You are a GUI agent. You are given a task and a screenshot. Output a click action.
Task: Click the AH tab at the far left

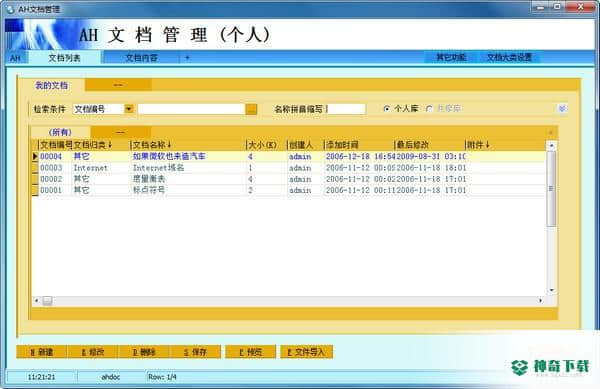pyautogui.click(x=15, y=58)
